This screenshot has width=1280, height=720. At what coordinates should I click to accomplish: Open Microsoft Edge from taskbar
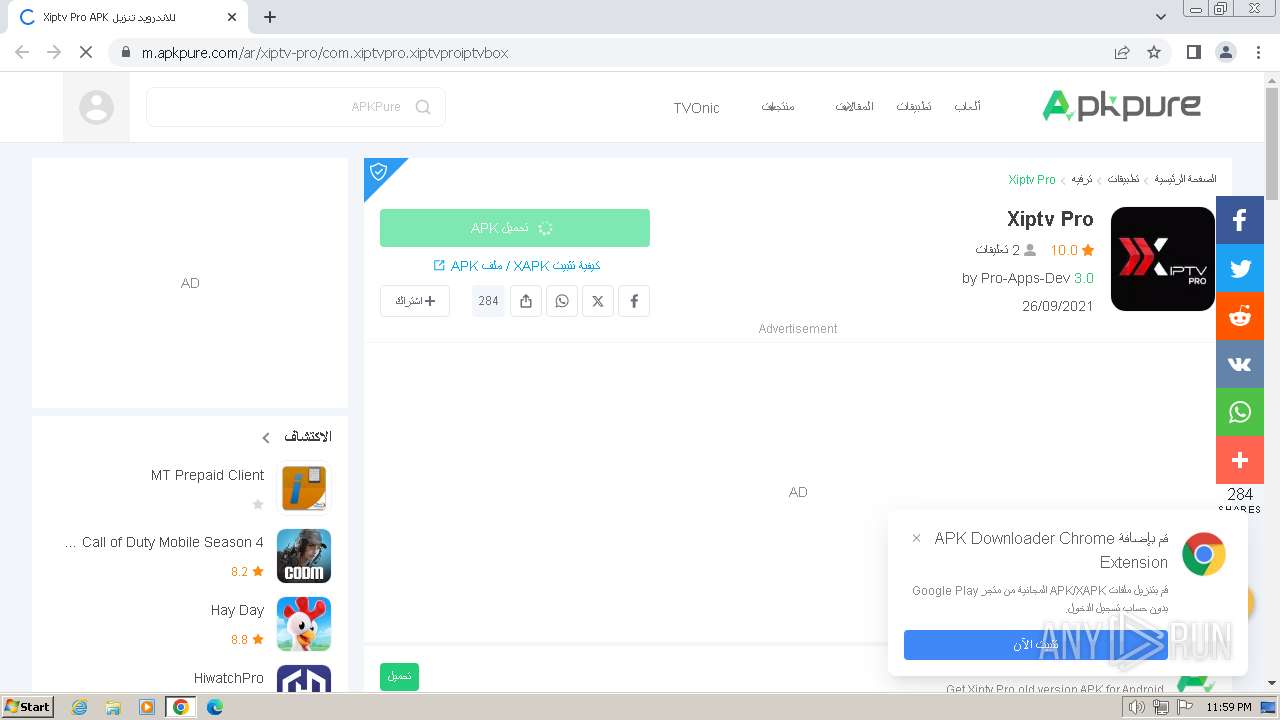point(215,707)
